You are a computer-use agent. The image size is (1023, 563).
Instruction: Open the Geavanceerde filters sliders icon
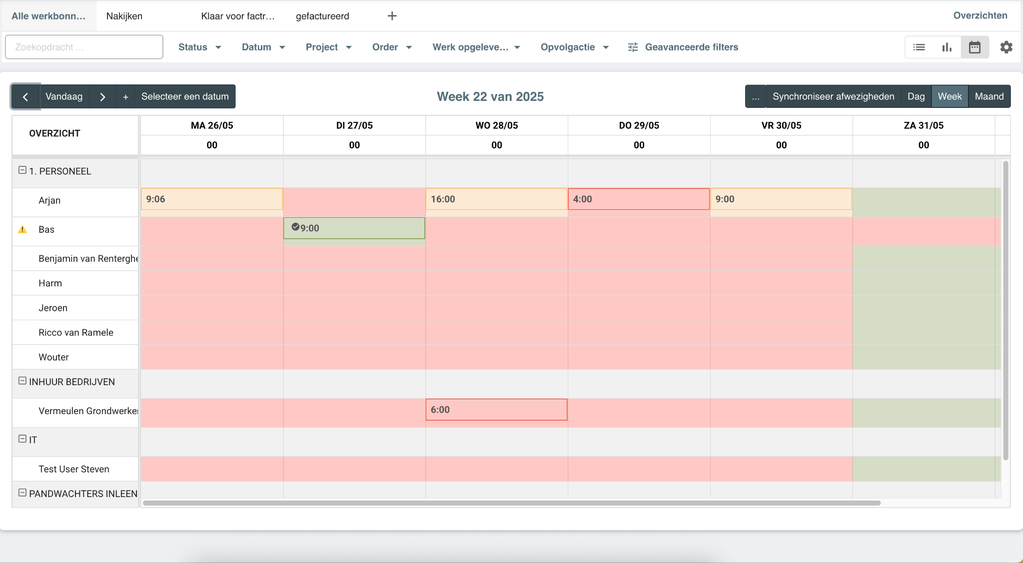point(633,47)
